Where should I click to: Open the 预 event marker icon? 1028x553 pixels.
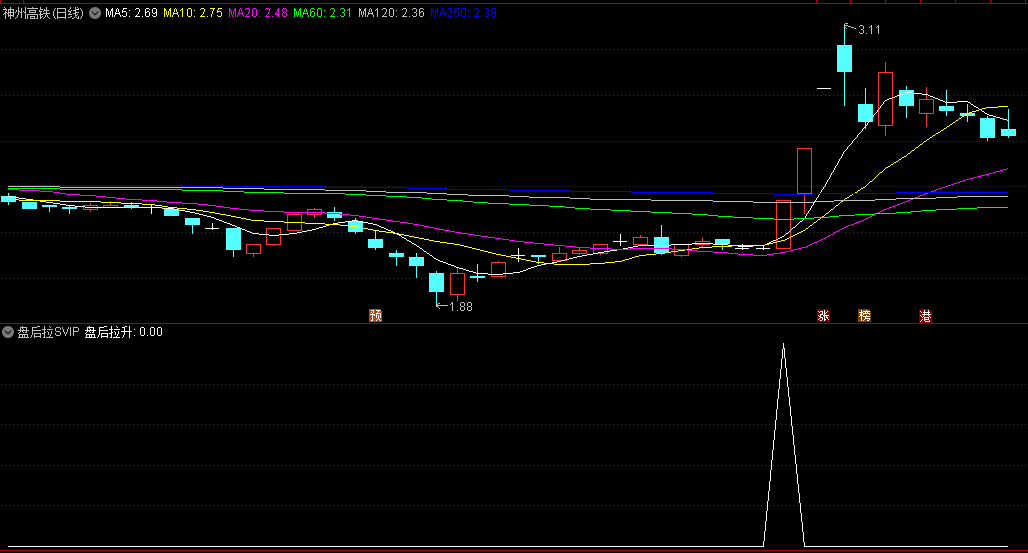click(376, 316)
